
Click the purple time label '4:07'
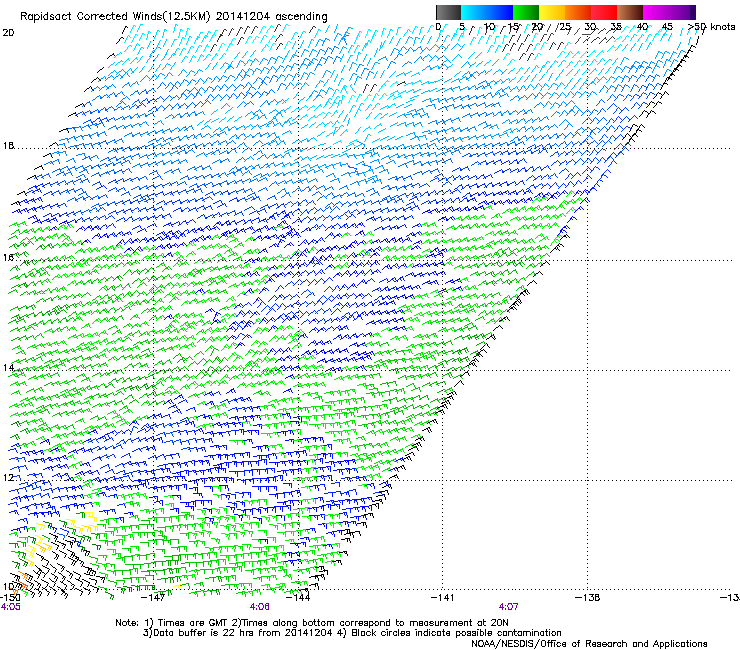tap(508, 607)
